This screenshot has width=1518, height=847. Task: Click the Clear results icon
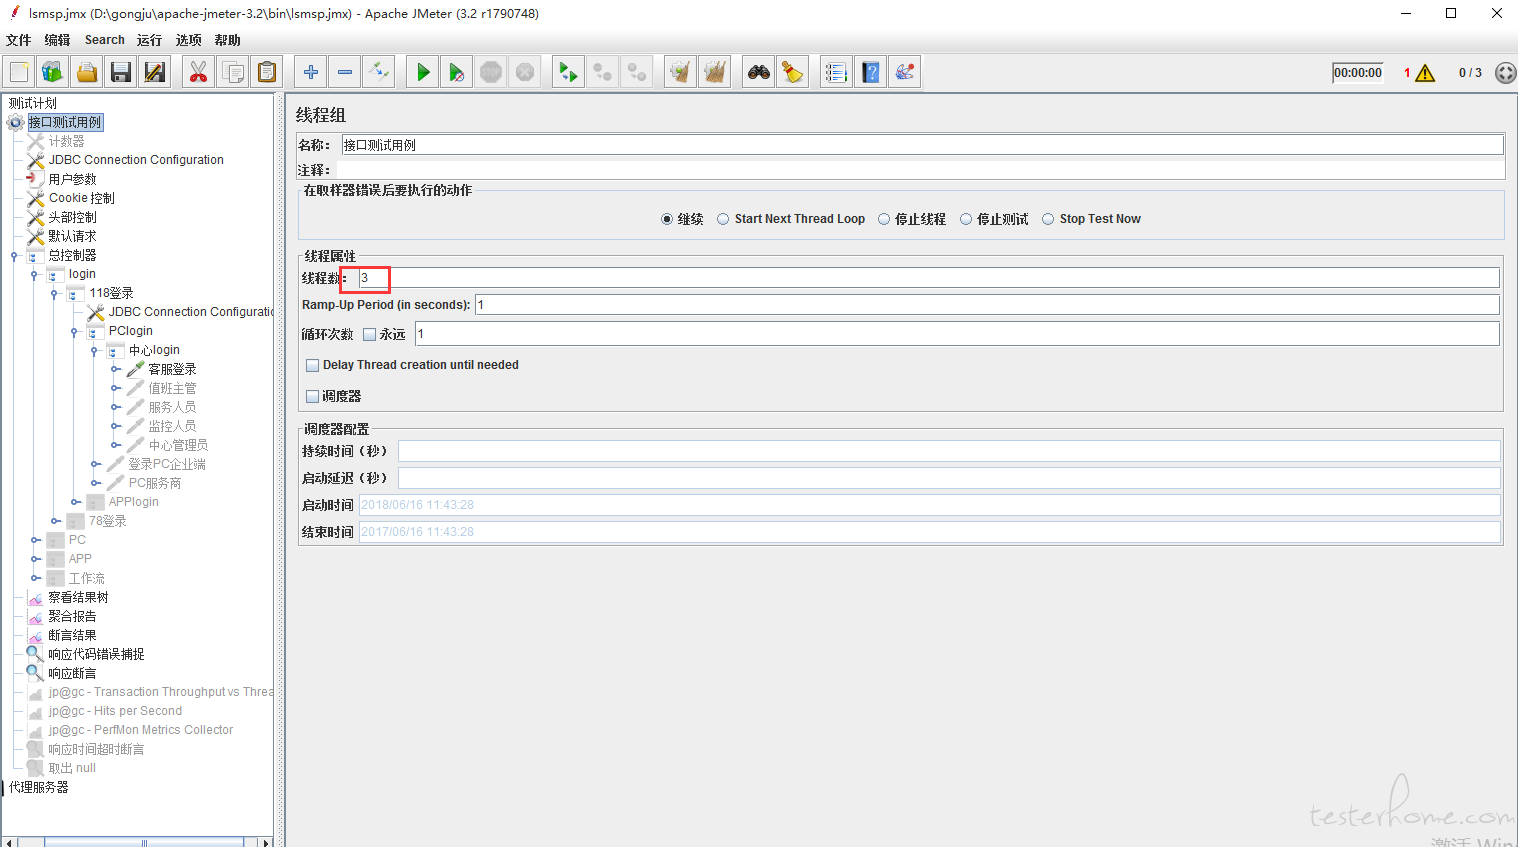tap(680, 72)
